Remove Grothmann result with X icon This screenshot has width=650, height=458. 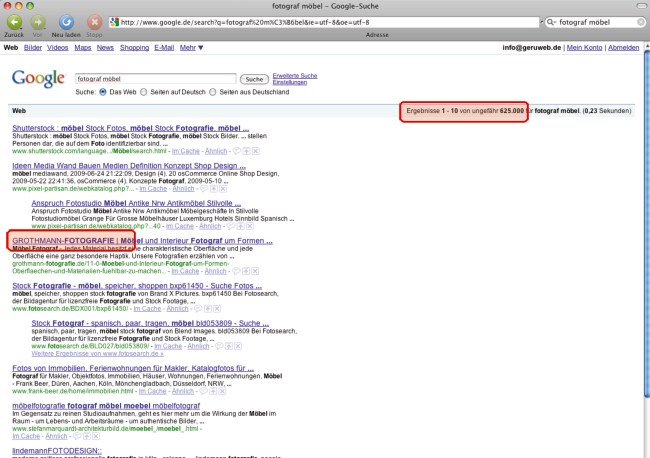point(255,271)
